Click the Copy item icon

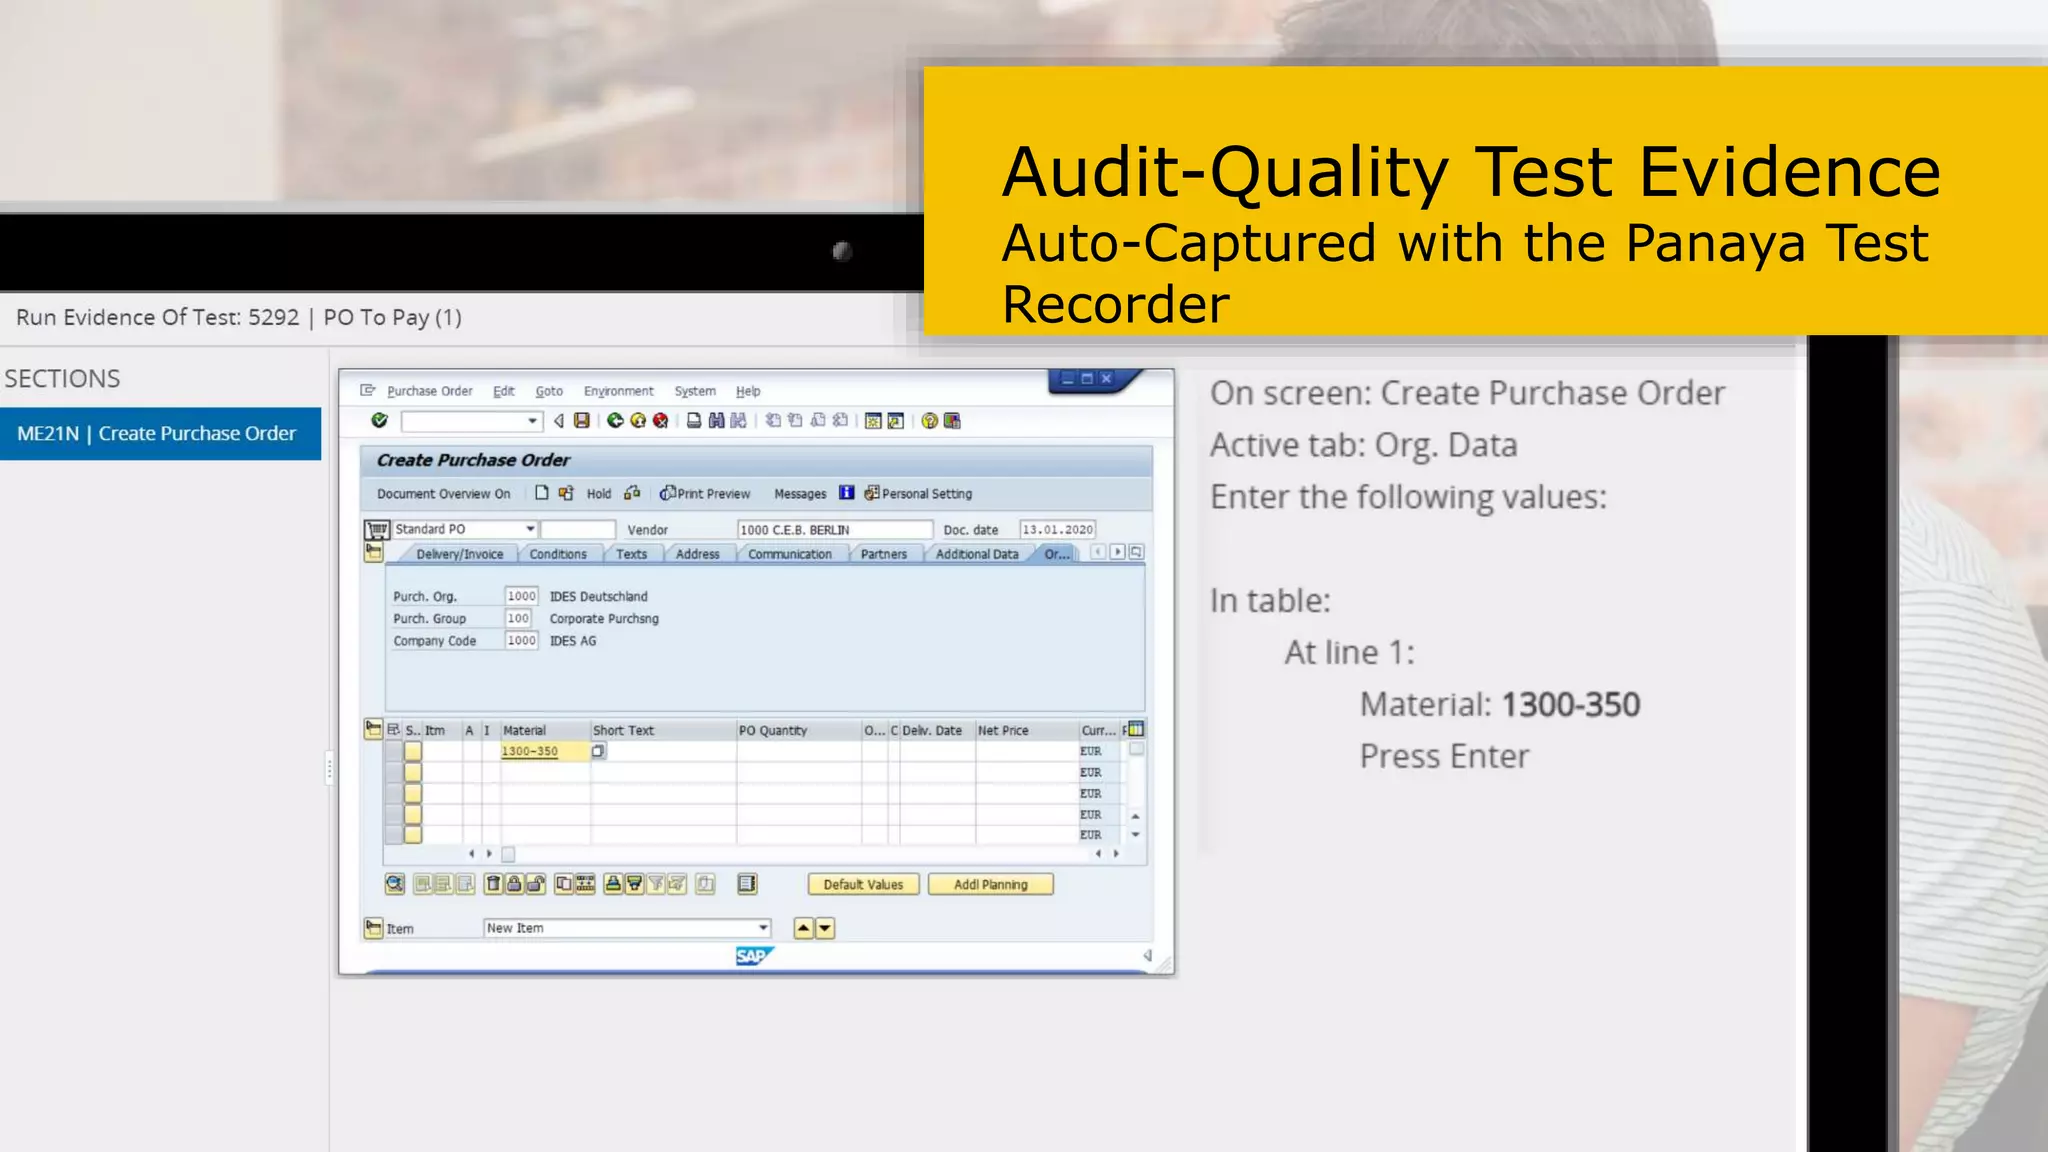coord(563,884)
